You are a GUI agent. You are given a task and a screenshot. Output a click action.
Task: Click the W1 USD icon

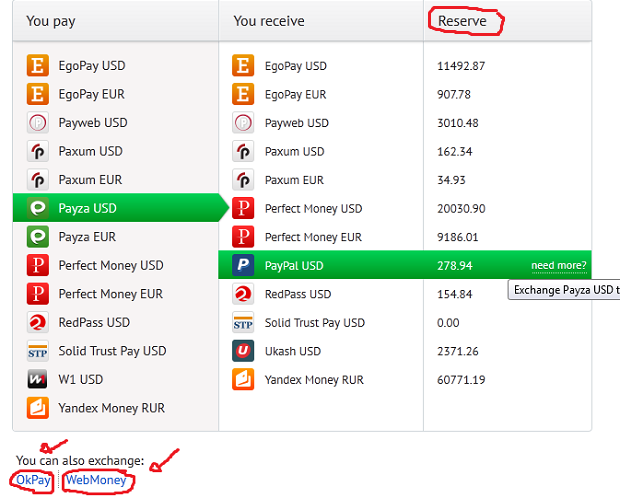point(38,379)
